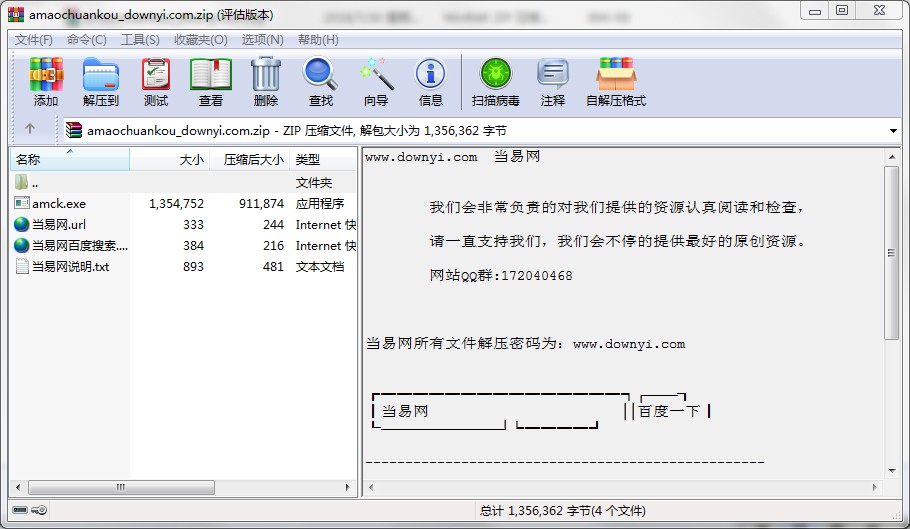Run the Test (测试) archive tool
This screenshot has height=529, width=910.
click(156, 74)
